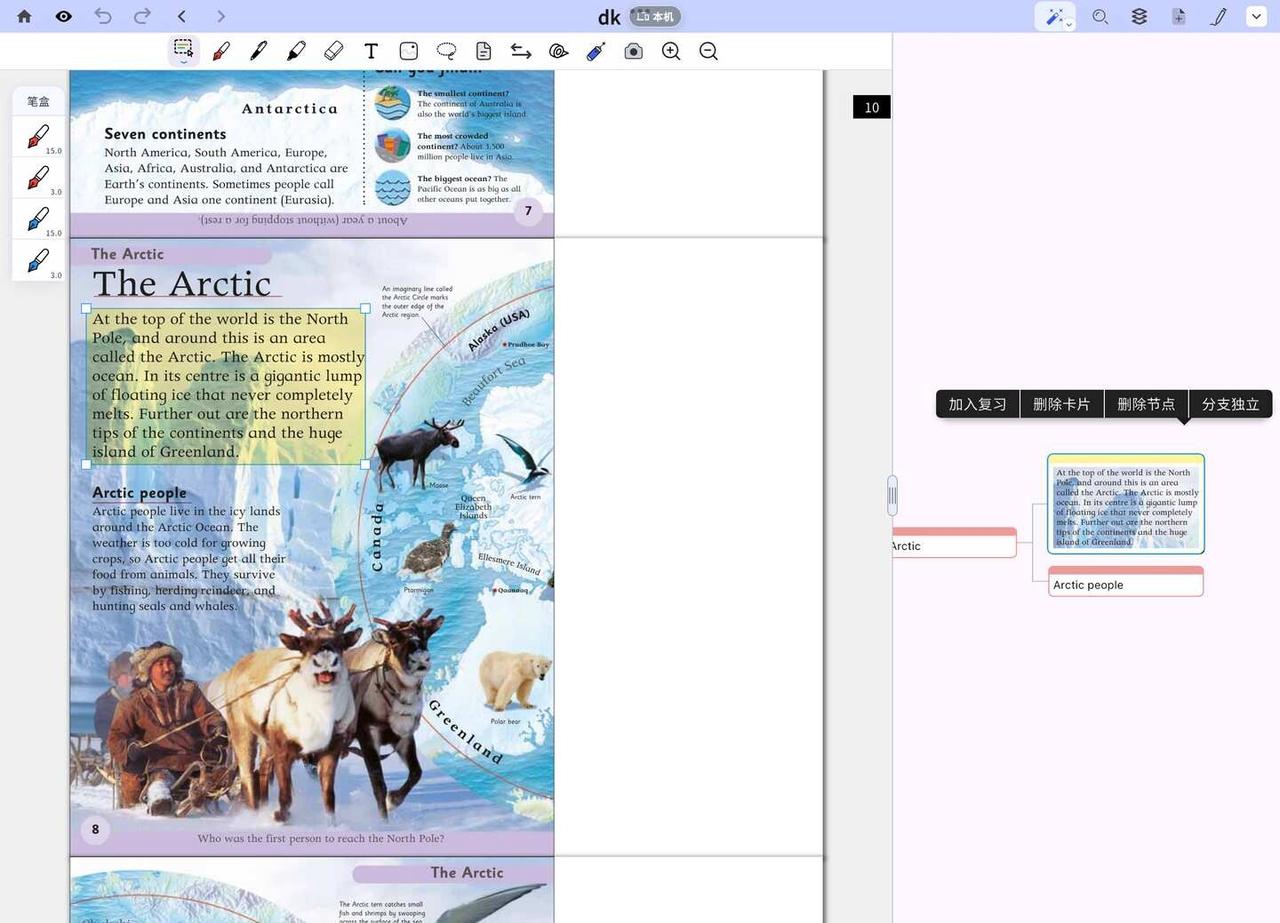This screenshot has width=1280, height=923.
Task: Select the rectangle excerpt selection tool
Action: click(183, 50)
